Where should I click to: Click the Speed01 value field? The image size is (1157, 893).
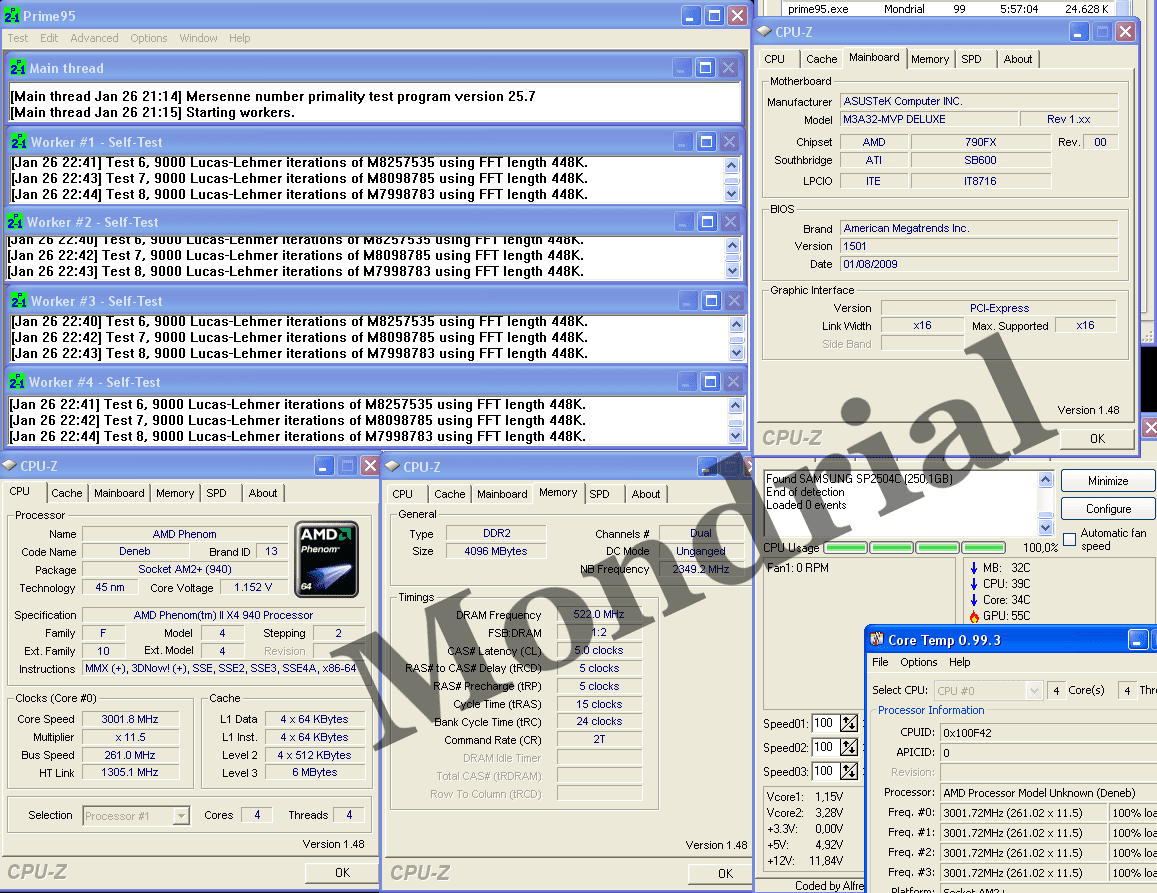tap(824, 723)
